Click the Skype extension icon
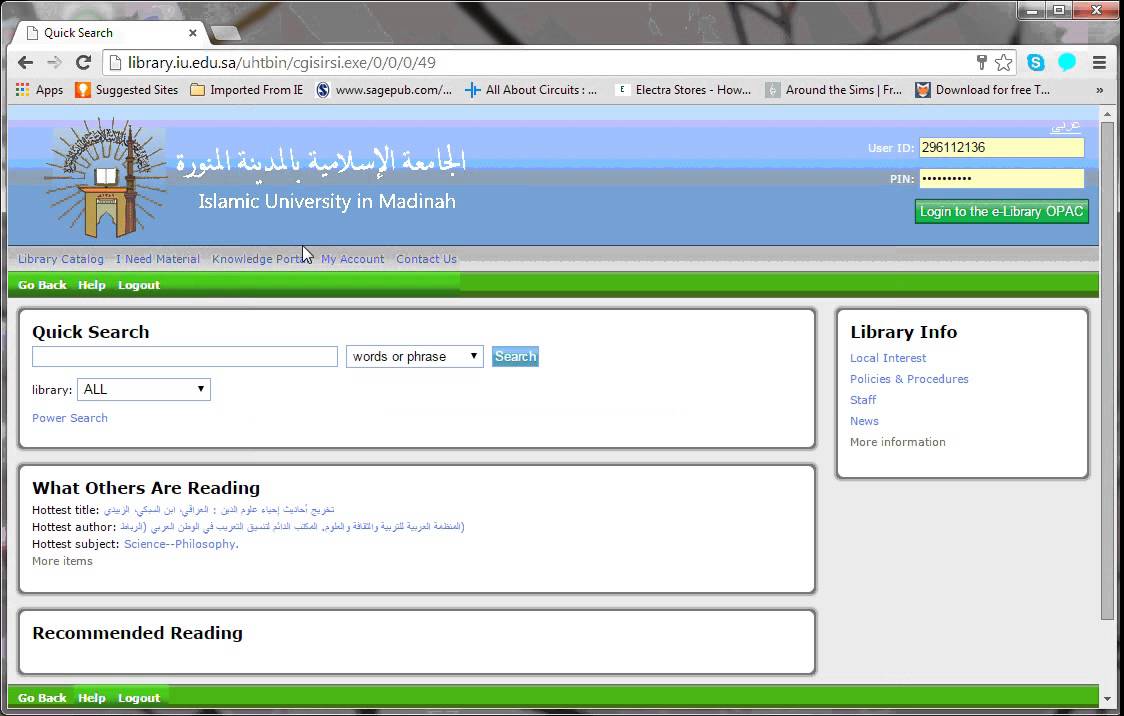Image resolution: width=1124 pixels, height=716 pixels. pyautogui.click(x=1035, y=62)
